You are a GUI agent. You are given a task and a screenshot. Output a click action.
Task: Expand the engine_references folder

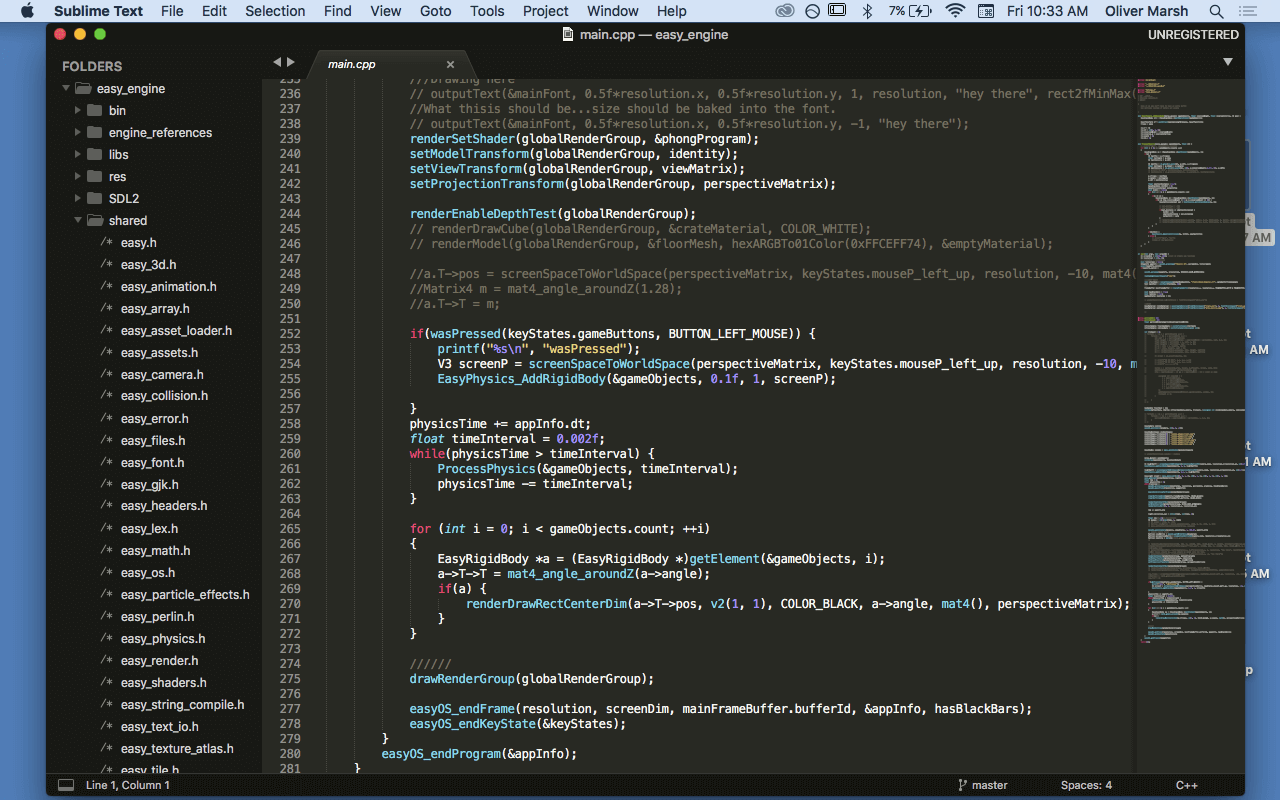78,132
